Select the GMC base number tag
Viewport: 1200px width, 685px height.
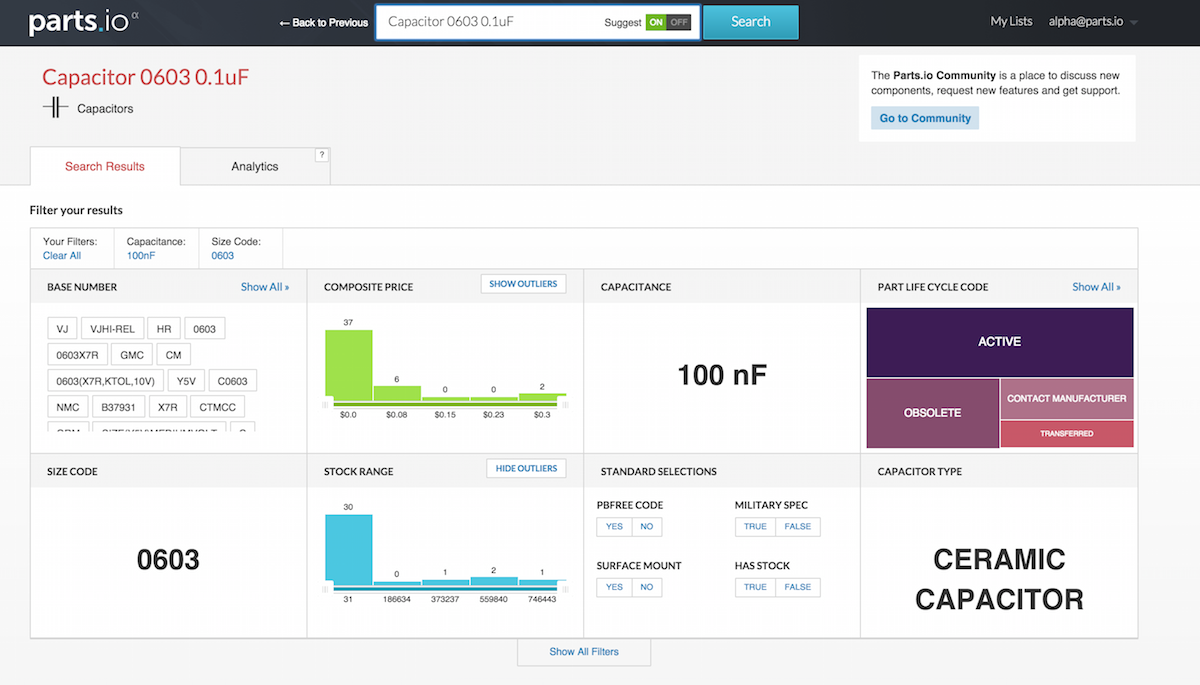pyautogui.click(x=132, y=354)
